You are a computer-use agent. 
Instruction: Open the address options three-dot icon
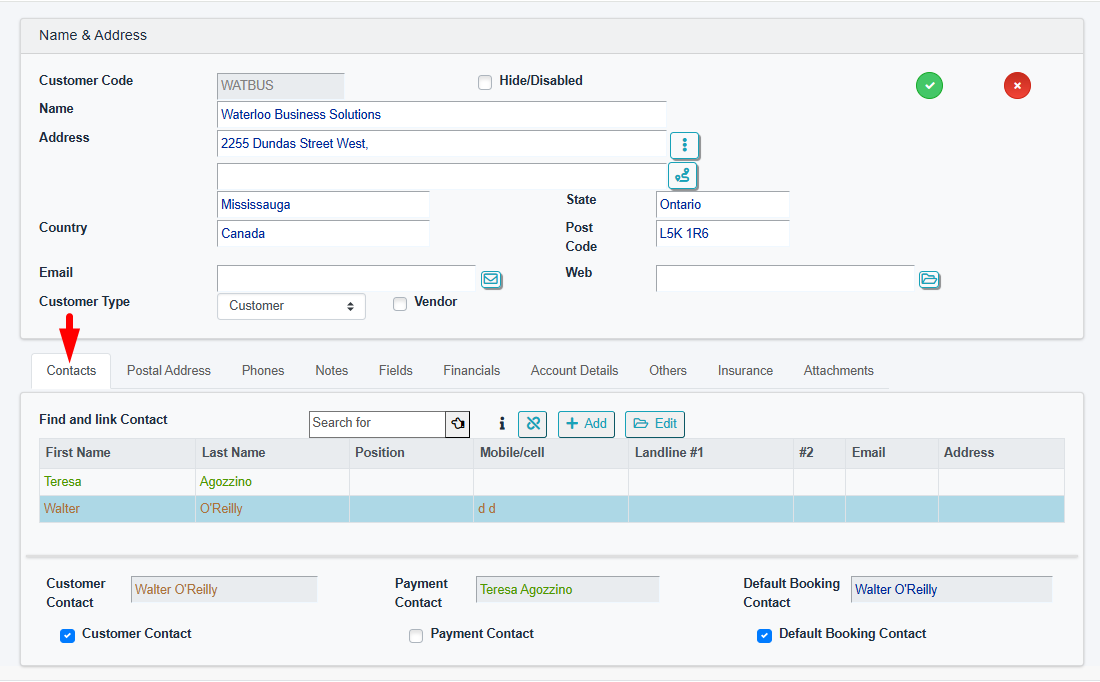[684, 145]
